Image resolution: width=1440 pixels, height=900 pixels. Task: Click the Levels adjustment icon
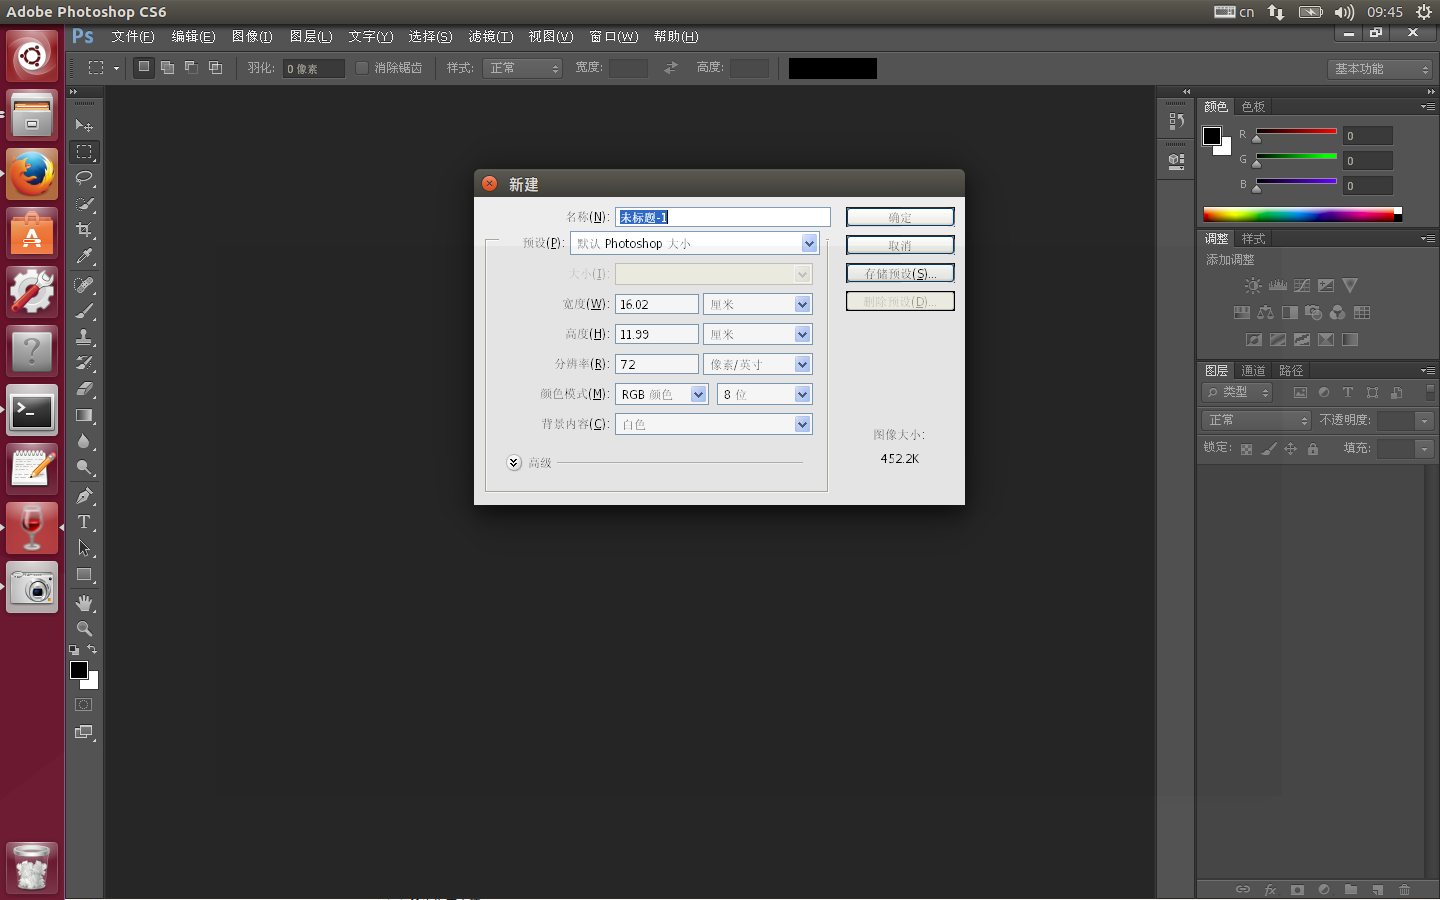point(1278,286)
